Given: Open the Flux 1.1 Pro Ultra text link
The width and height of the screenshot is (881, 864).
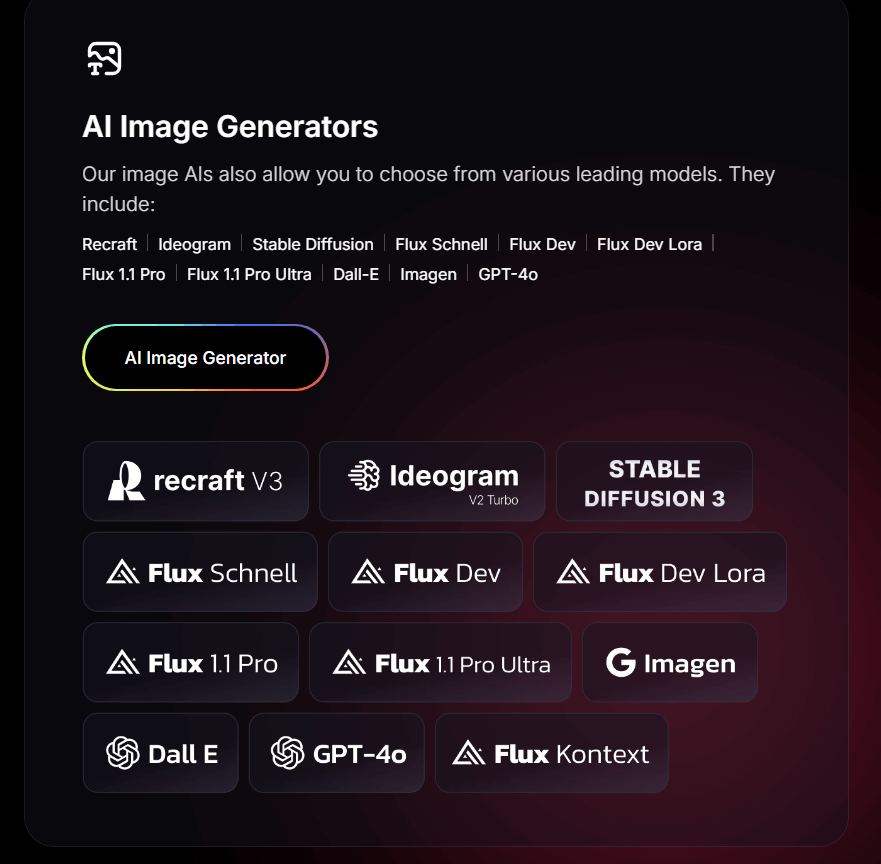Looking at the screenshot, I should pyautogui.click(x=249, y=274).
